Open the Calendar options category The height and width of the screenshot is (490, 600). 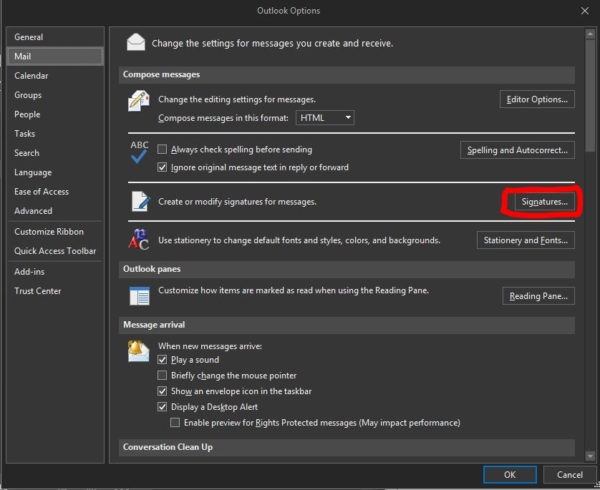55,76
